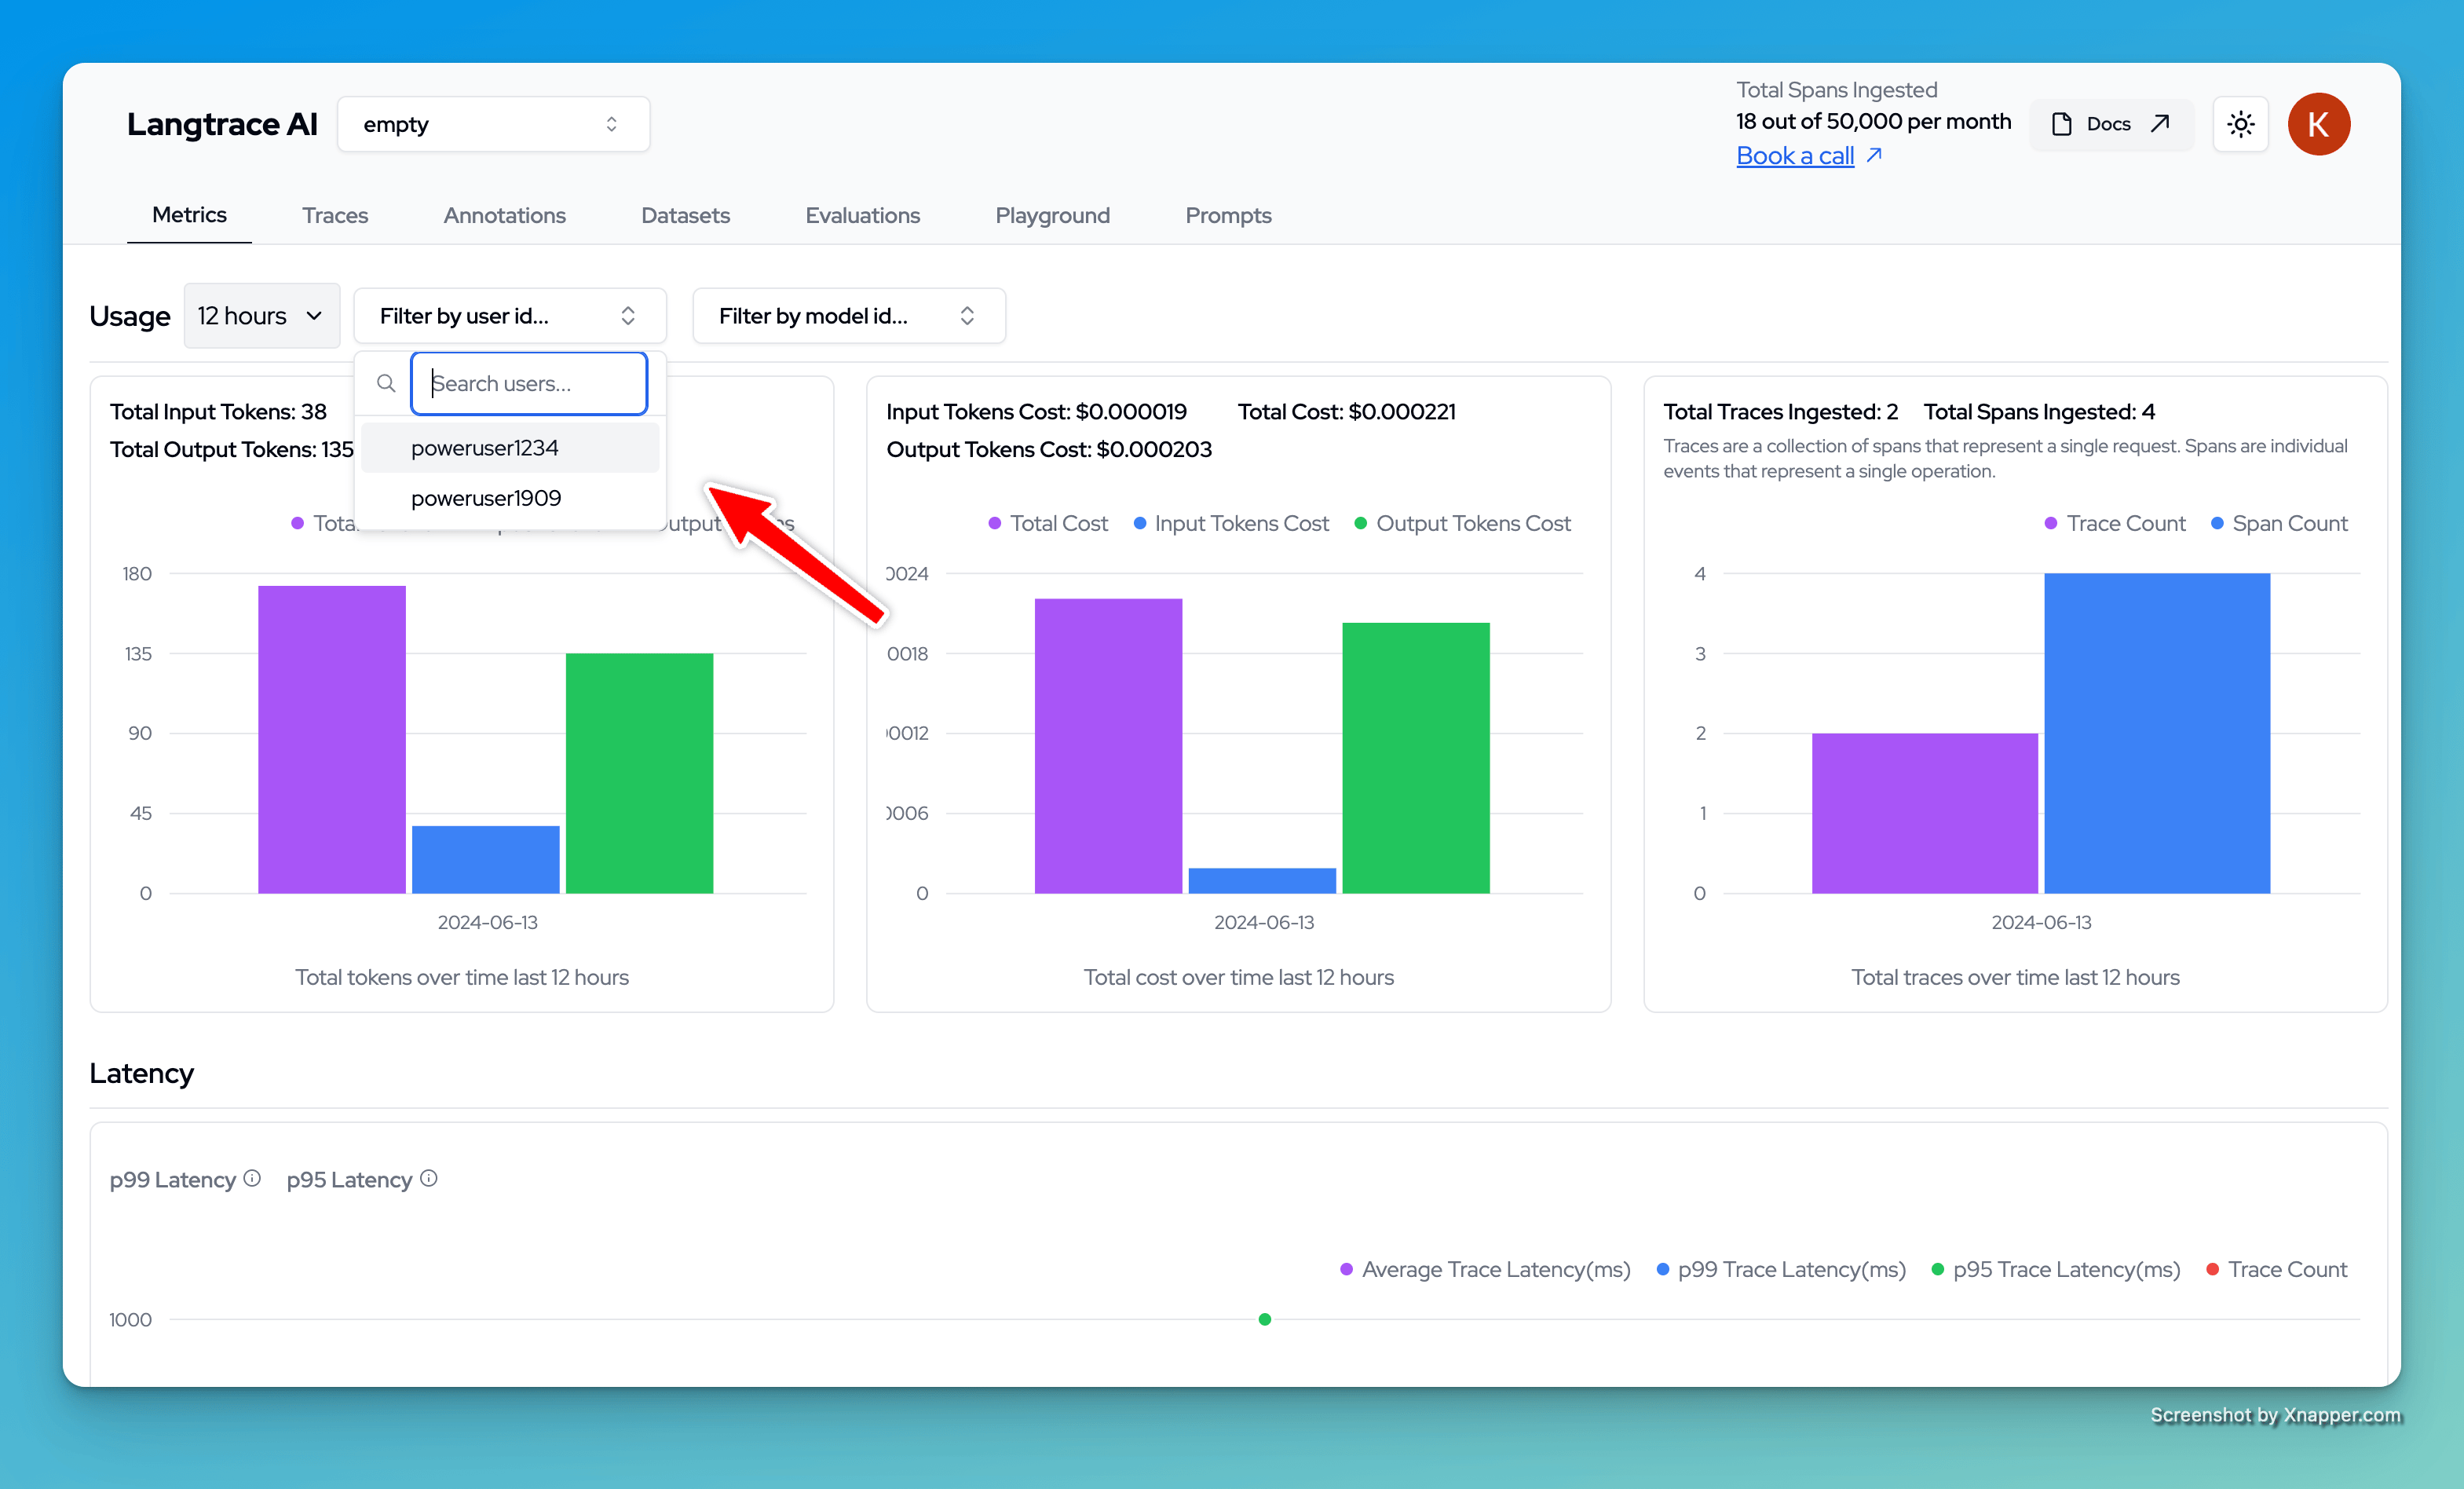Focus the Search users input field
The image size is (2464, 1489).
[x=529, y=383]
